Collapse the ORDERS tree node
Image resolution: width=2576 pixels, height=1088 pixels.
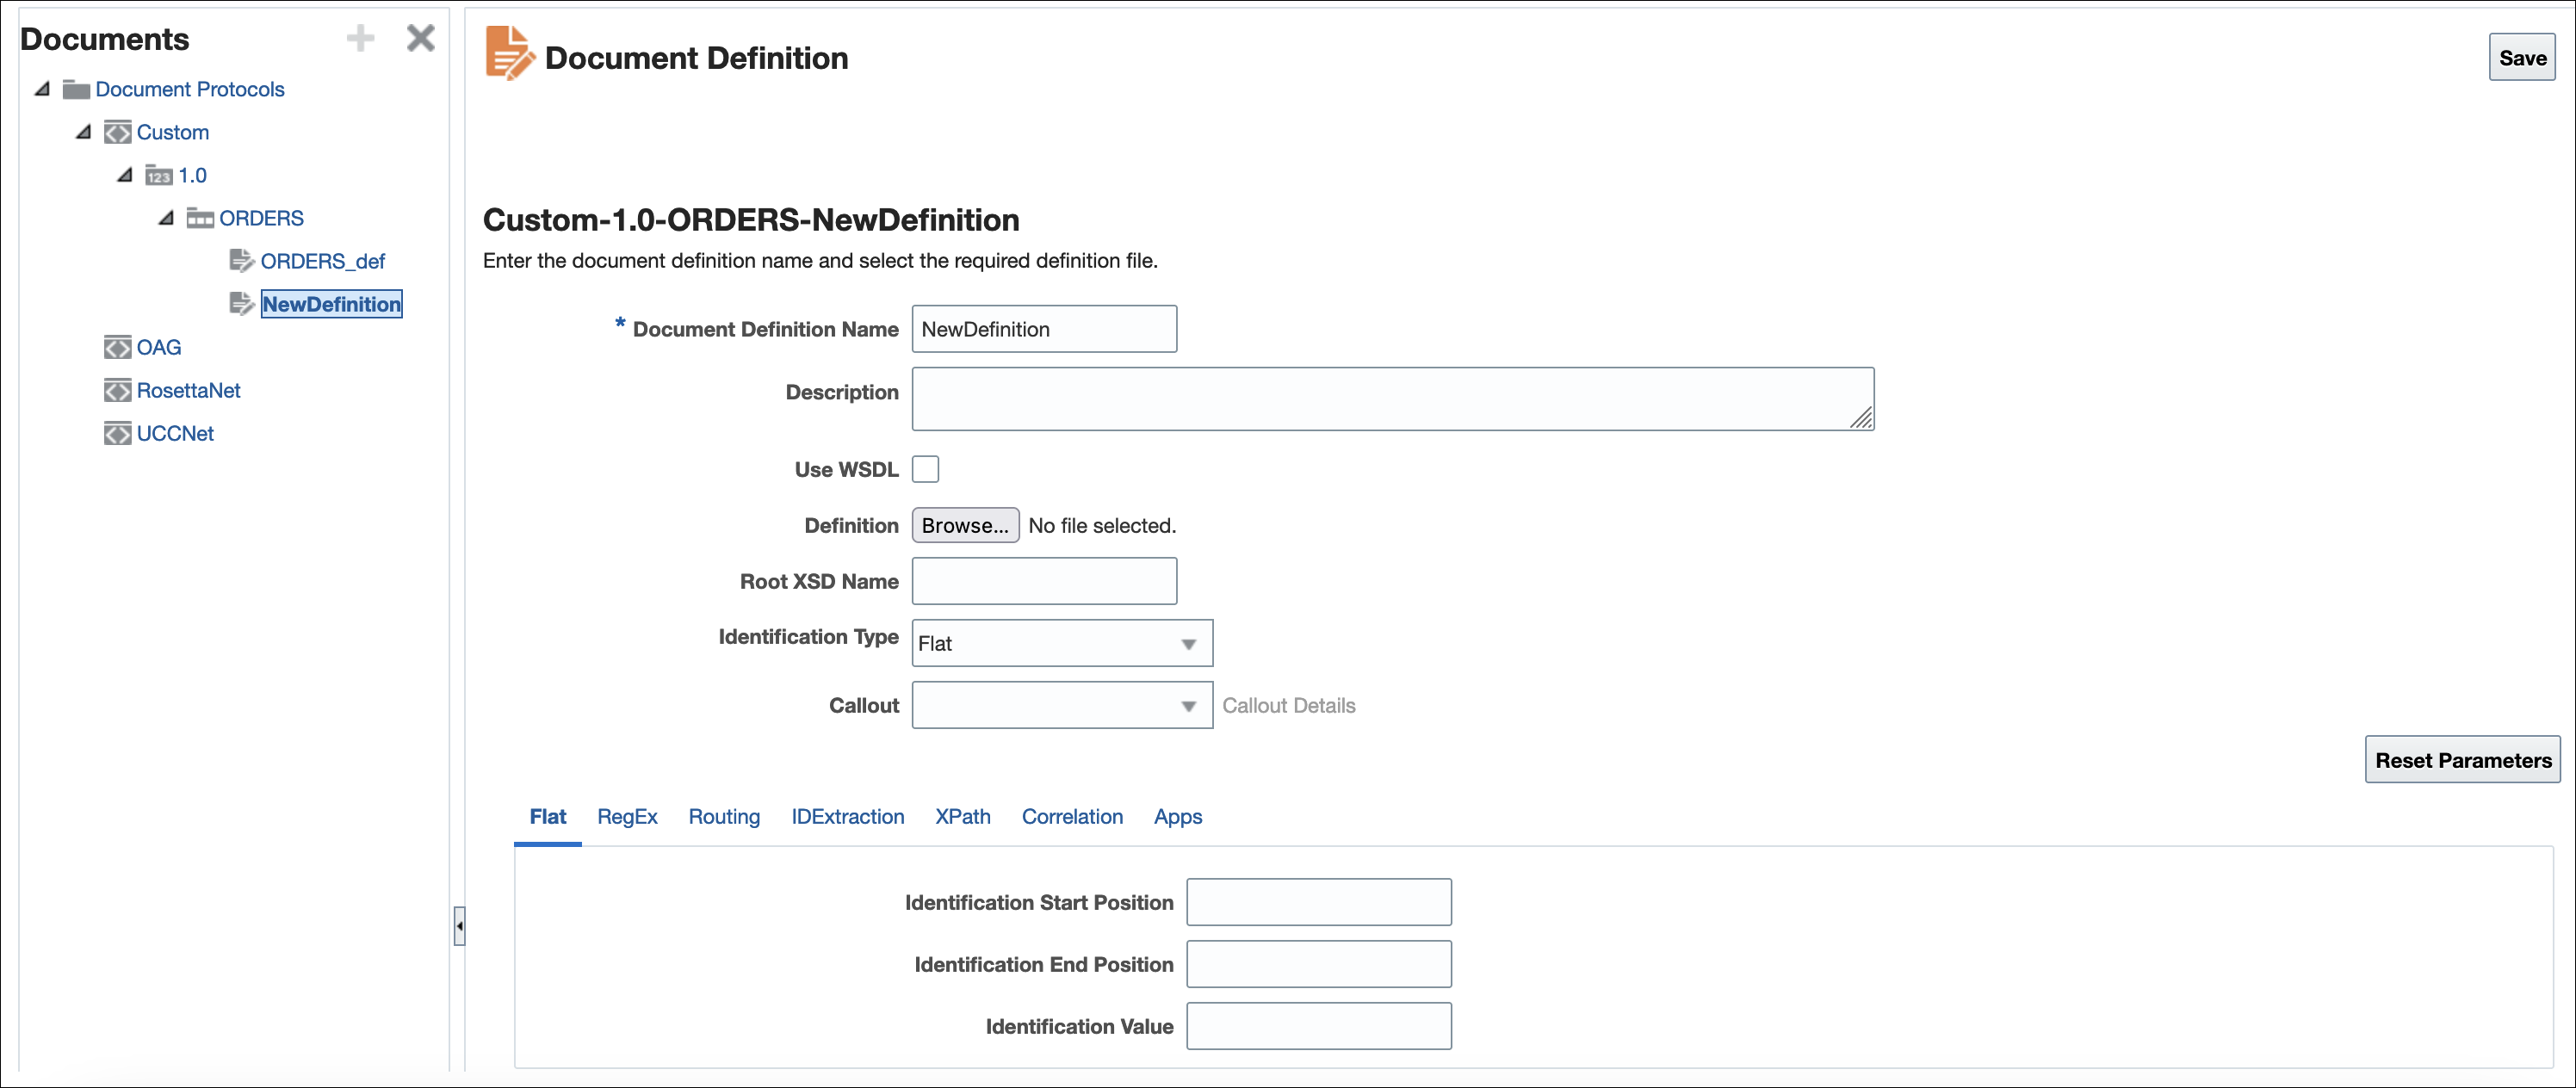166,218
